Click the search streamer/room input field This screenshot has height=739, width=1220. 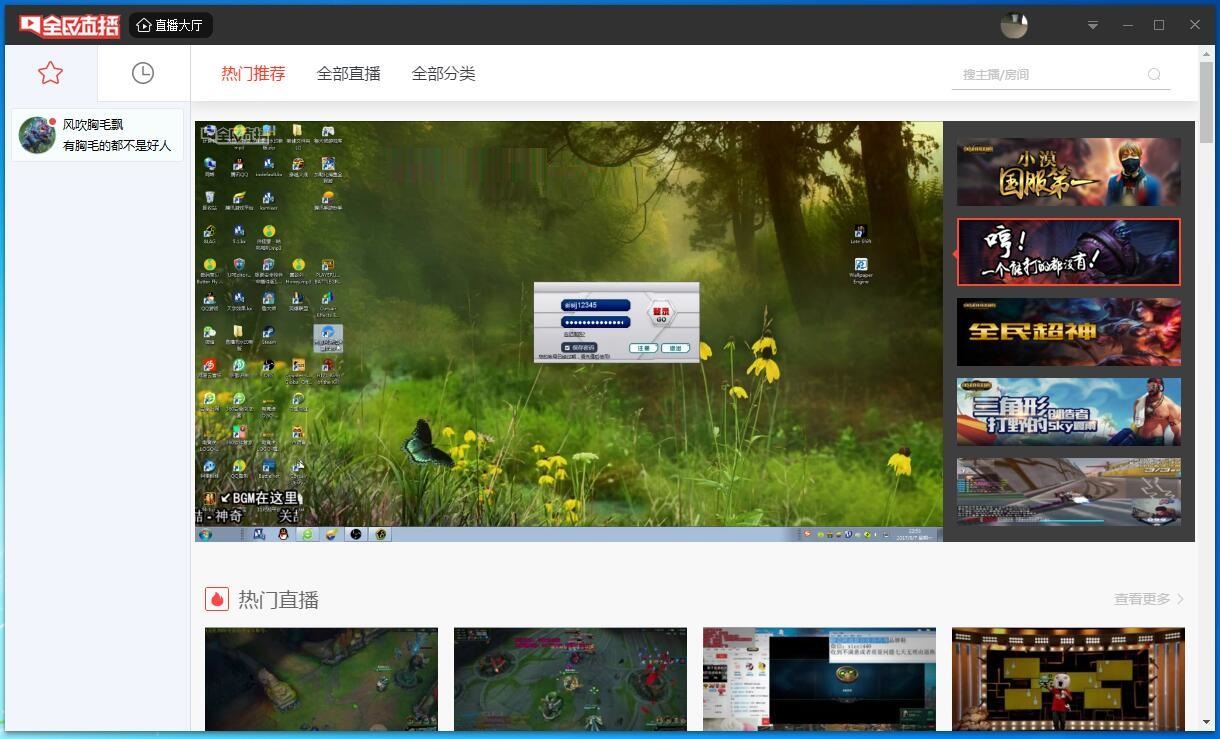1050,74
